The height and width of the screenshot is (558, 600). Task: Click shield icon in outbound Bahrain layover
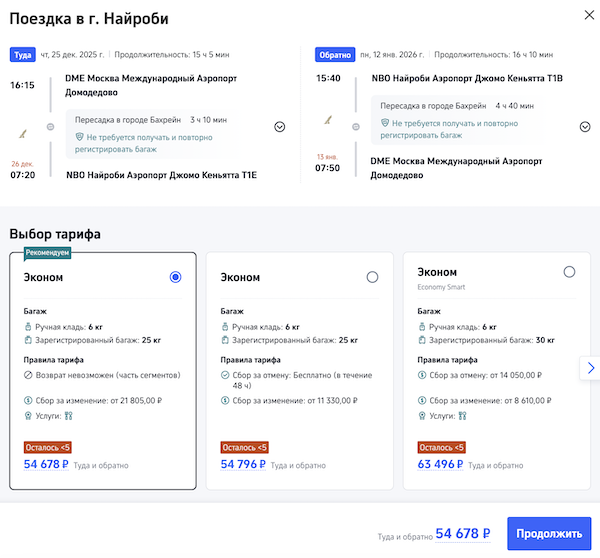[x=80, y=135]
